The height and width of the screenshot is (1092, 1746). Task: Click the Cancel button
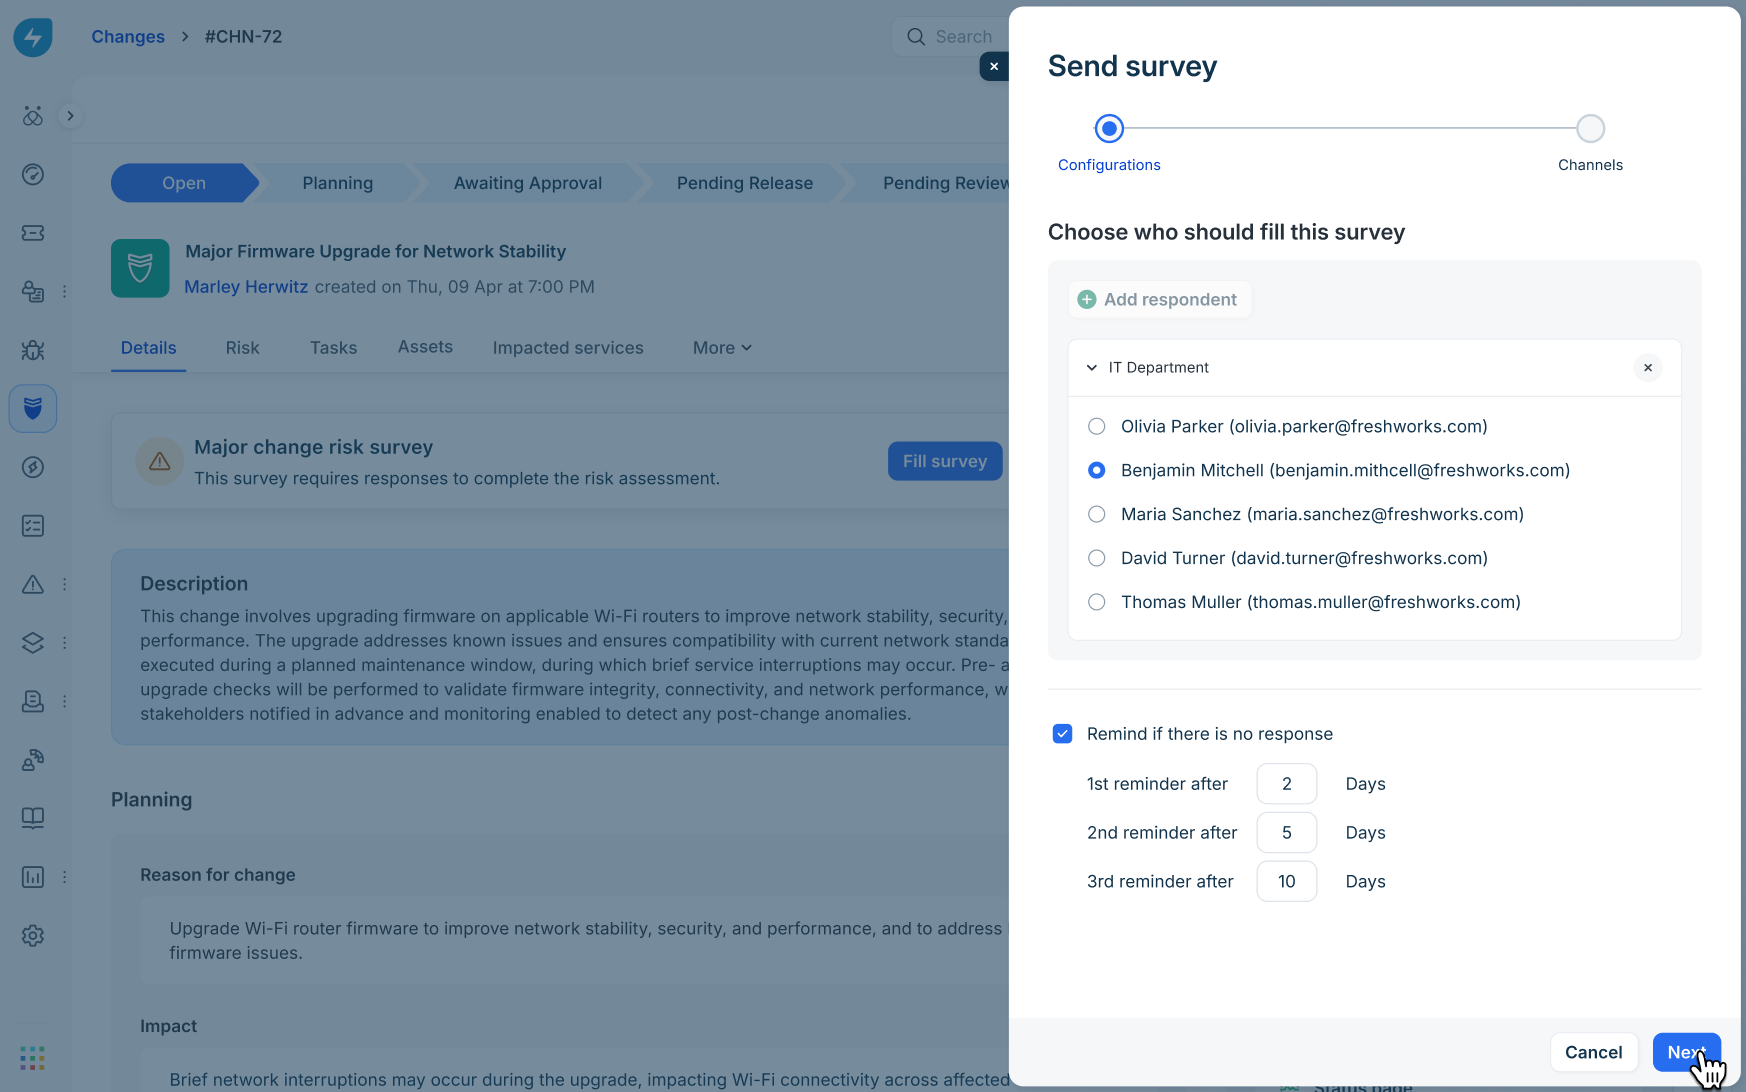click(x=1594, y=1052)
